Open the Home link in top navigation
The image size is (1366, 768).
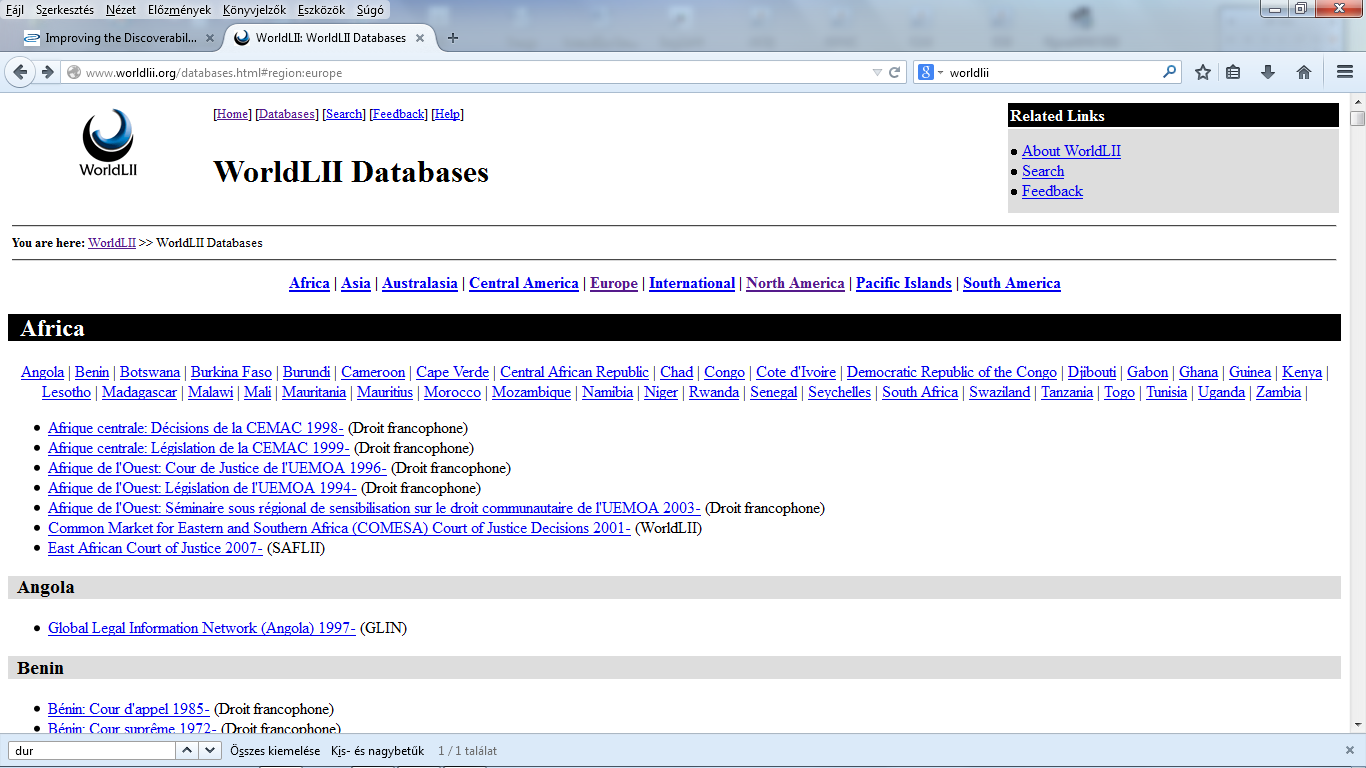(232, 114)
